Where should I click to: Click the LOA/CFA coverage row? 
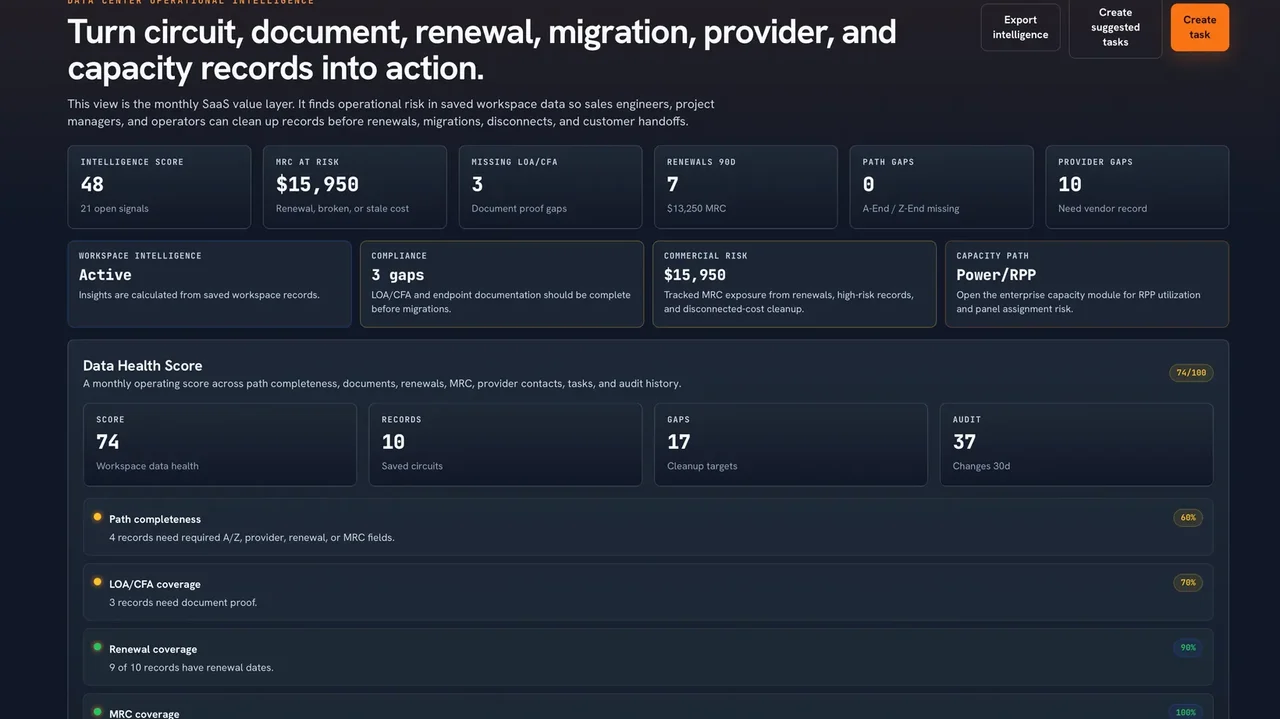(x=648, y=592)
